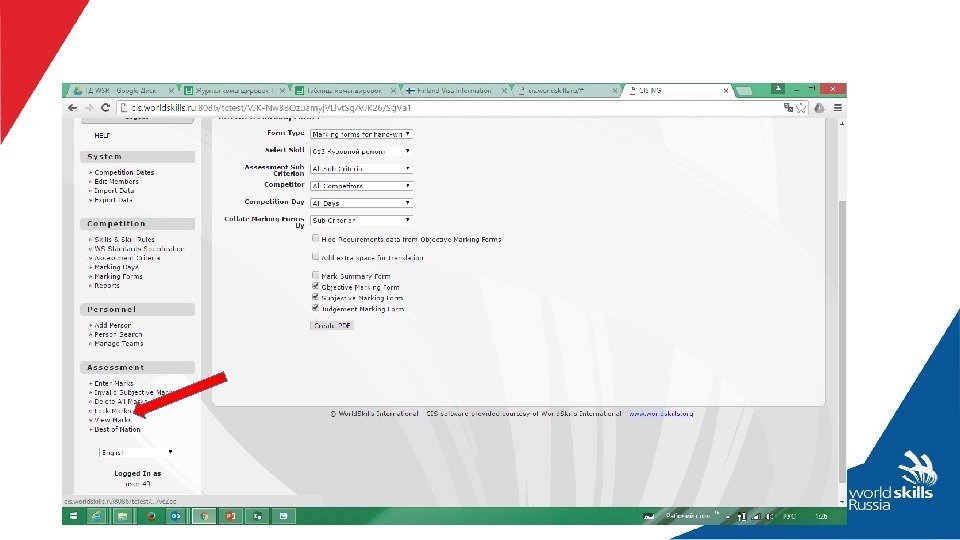Open View Marks in the Assessment section
The image size is (960, 540).
113,421
